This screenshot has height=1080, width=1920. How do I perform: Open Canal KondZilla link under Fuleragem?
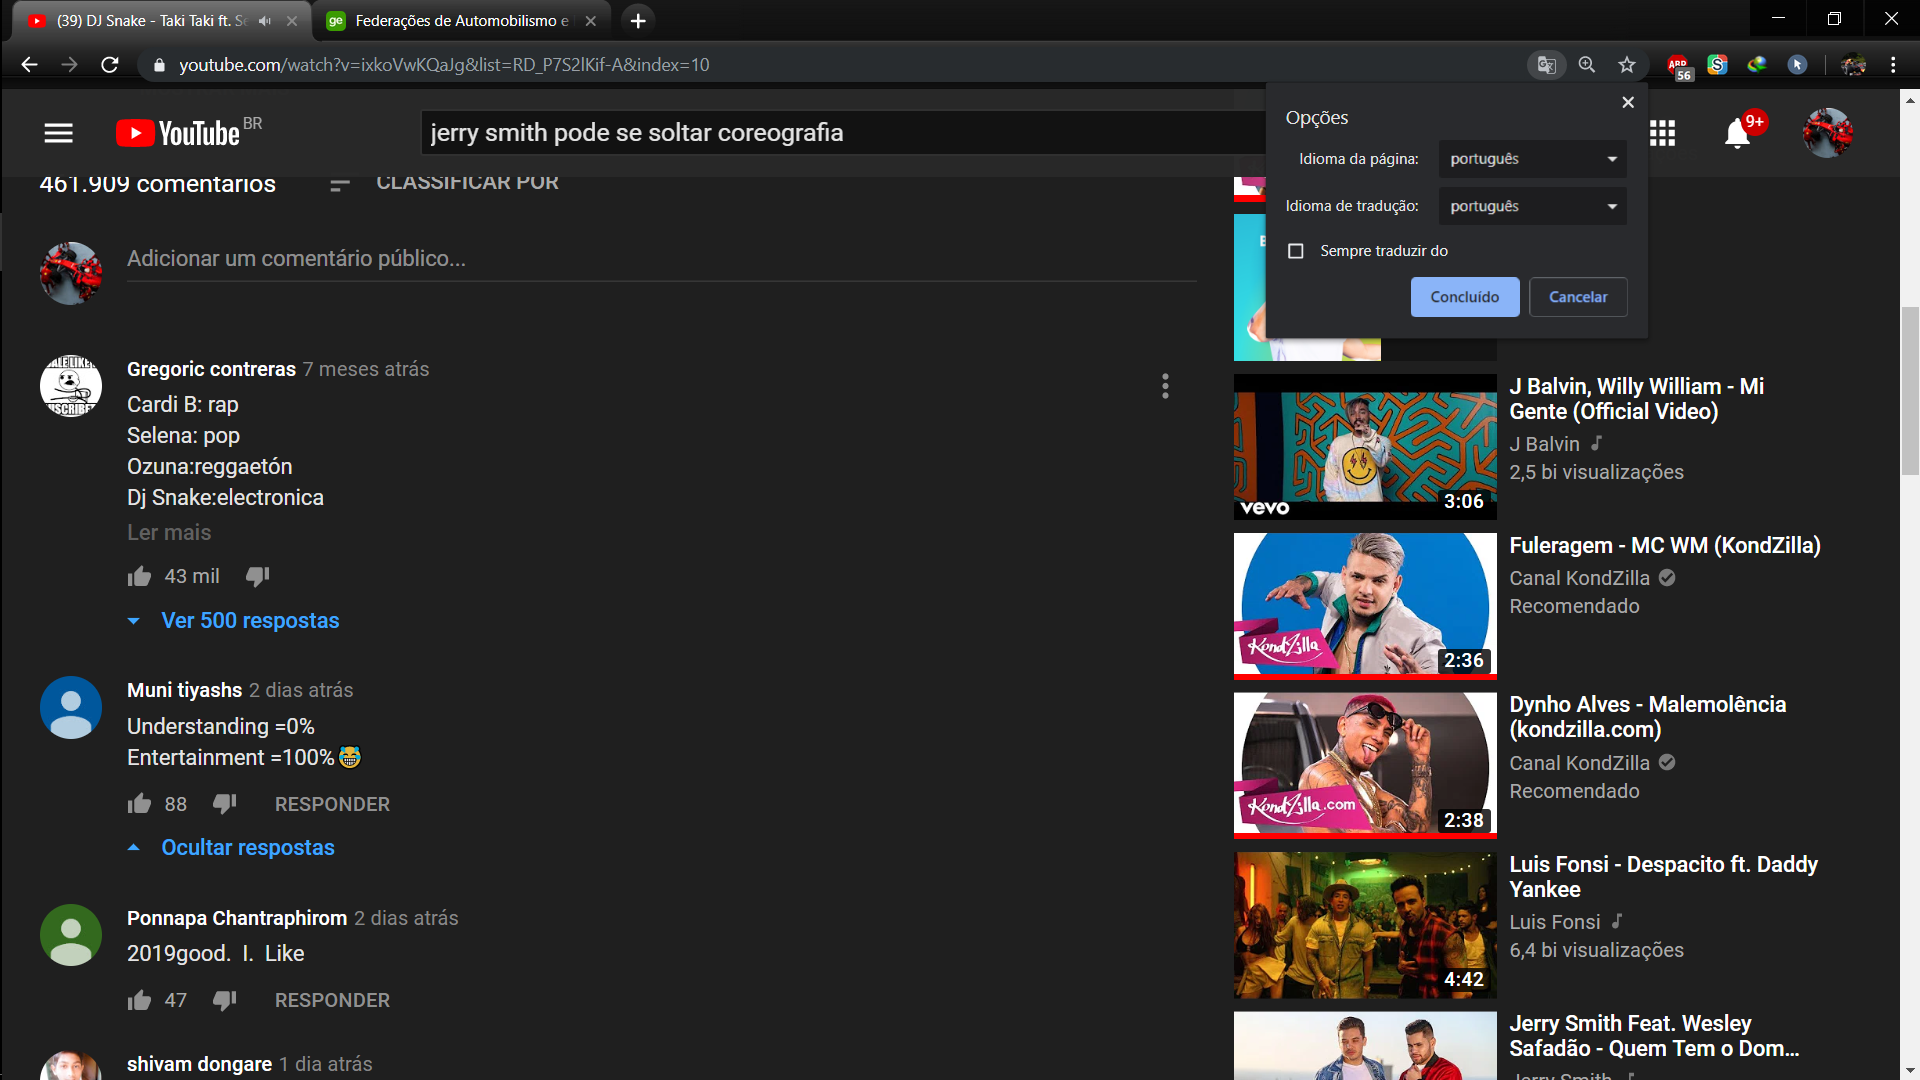(1579, 578)
